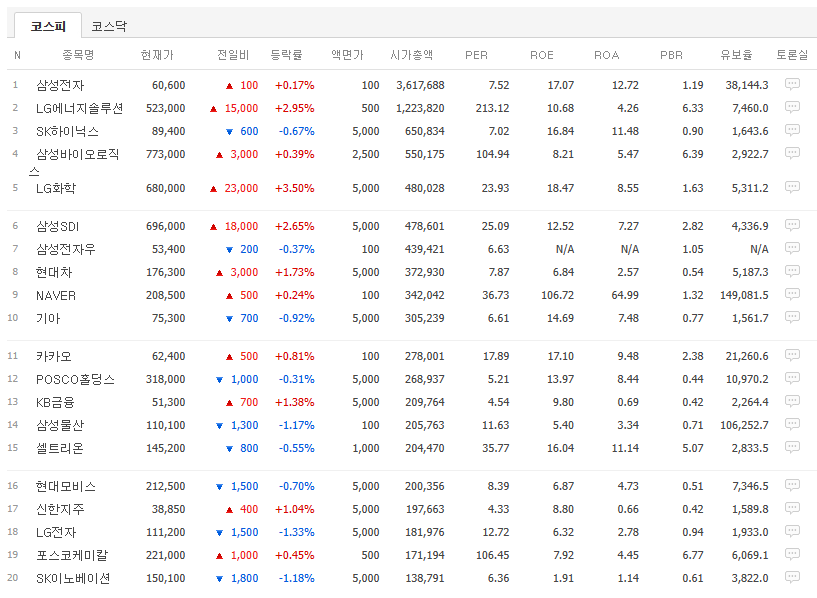Open discussion room icon for SK하이닉스
Viewport: 817px width, 598px height.
792,130
